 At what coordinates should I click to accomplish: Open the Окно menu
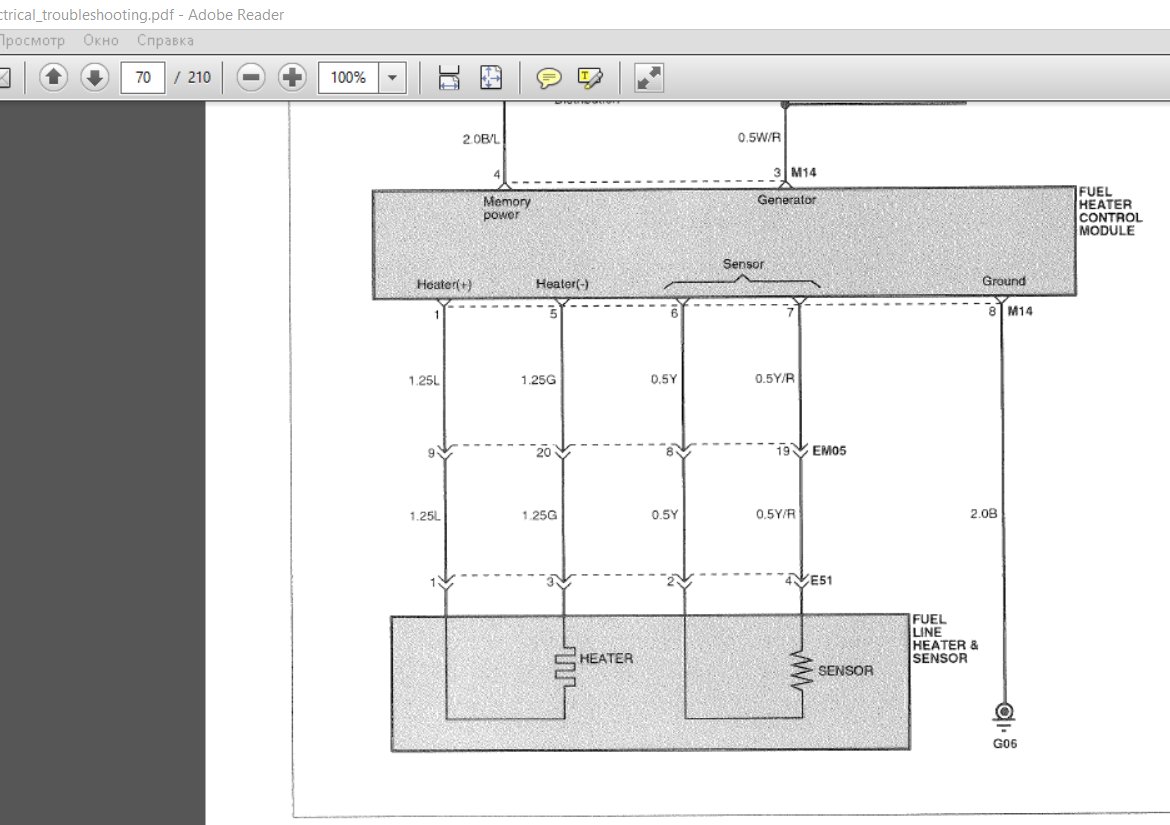coord(101,40)
